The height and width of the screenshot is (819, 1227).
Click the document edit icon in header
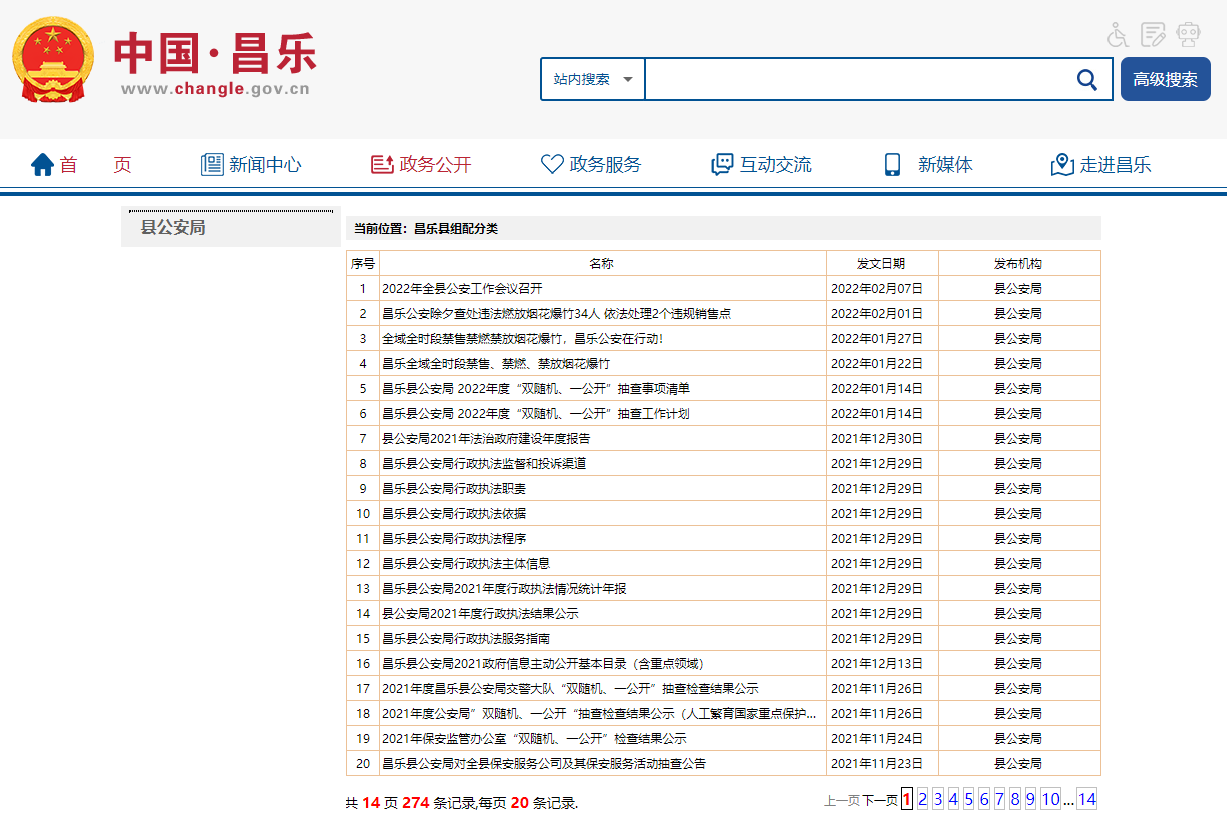tap(1153, 35)
